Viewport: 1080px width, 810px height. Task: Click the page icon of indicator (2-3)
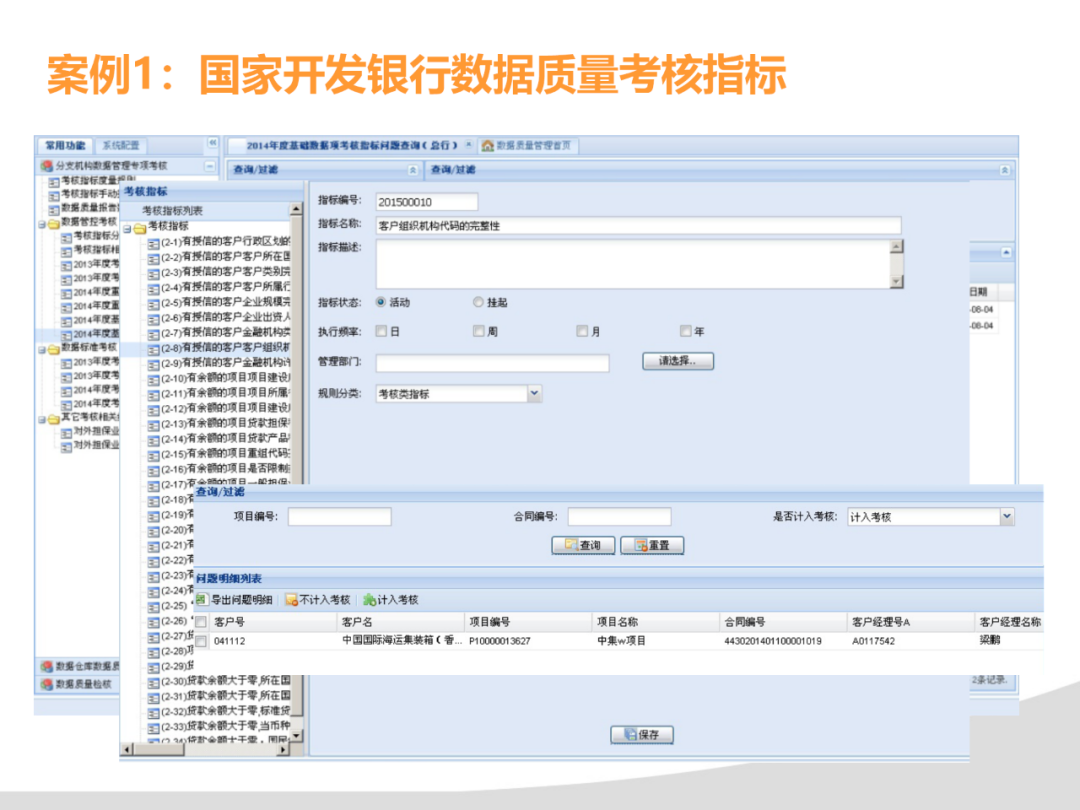coord(154,273)
